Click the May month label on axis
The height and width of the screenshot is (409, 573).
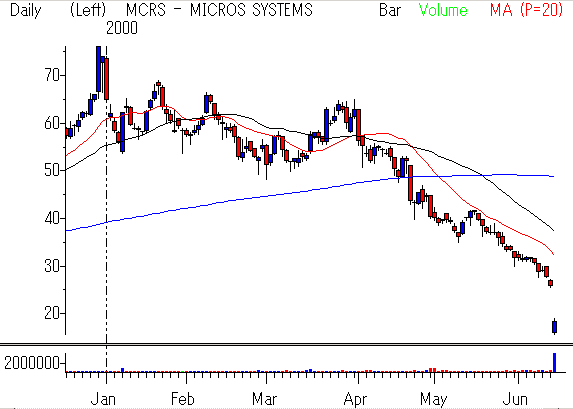(x=433, y=400)
